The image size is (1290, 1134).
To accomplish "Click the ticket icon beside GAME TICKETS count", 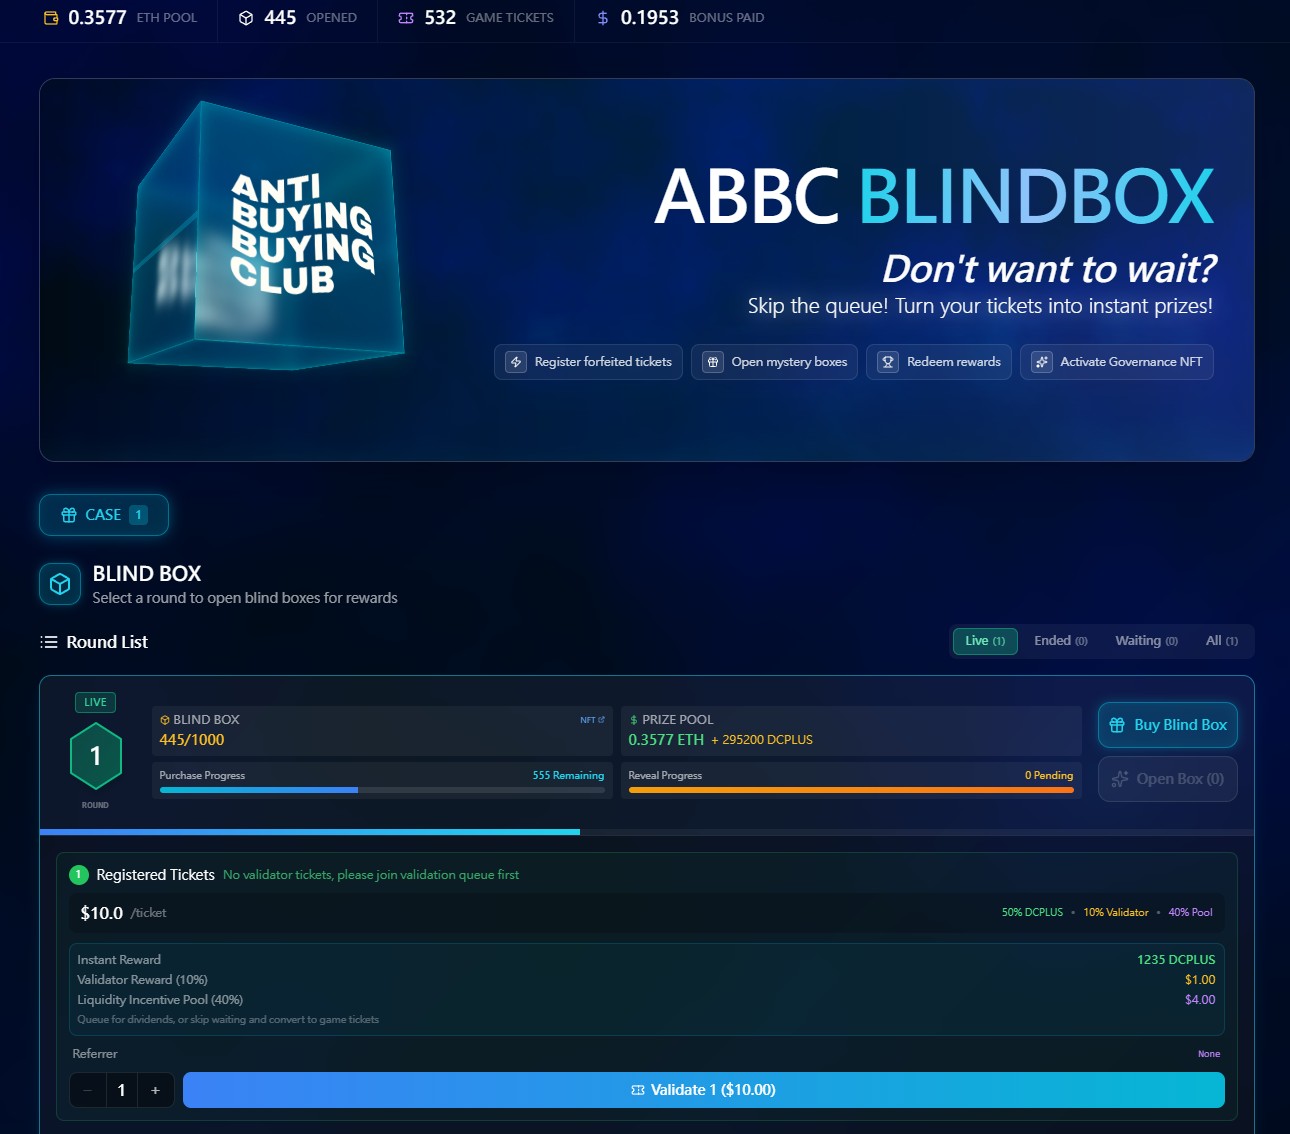I will (405, 16).
